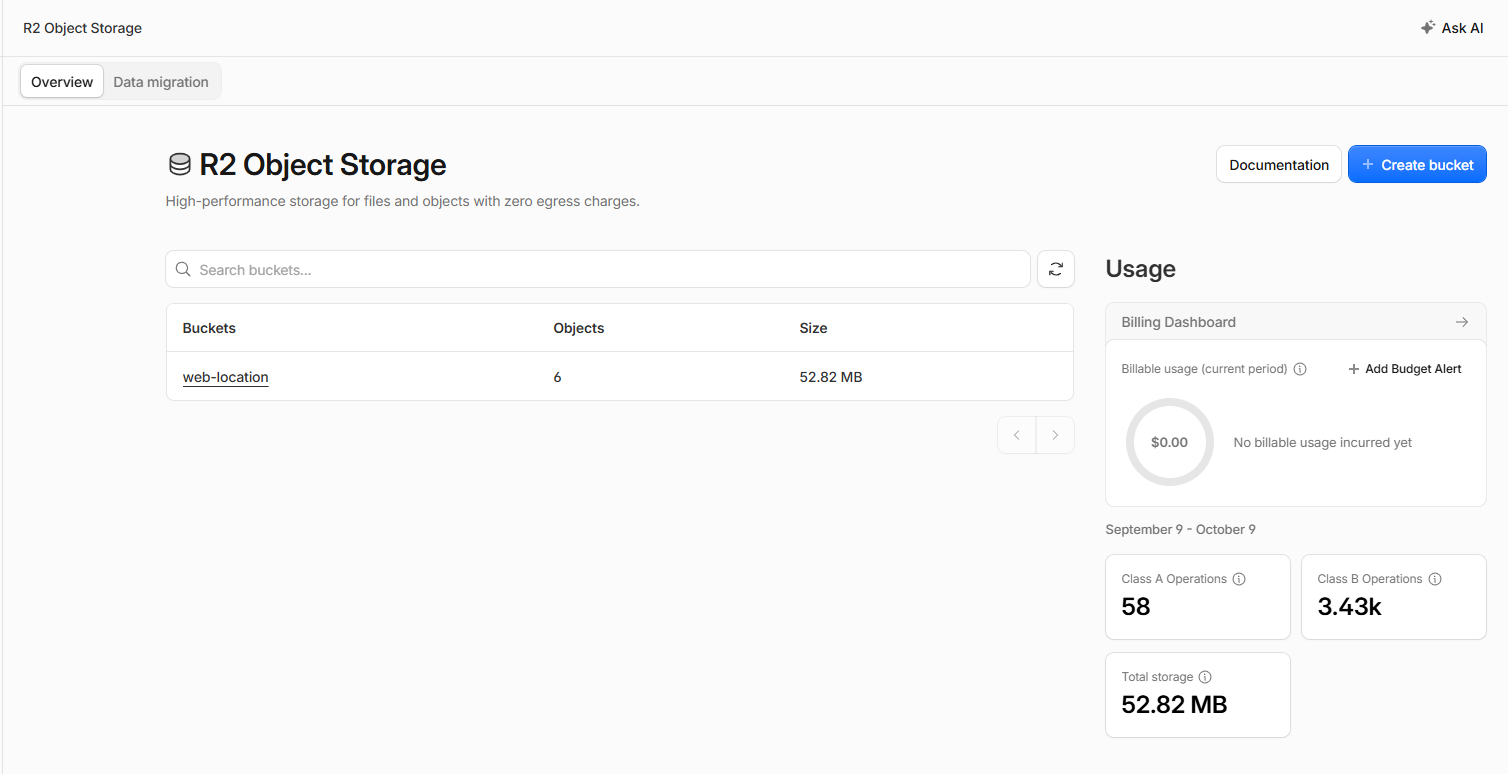The width and height of the screenshot is (1508, 774).
Task: Click info icon beside Class A Operations
Action: click(1239, 579)
